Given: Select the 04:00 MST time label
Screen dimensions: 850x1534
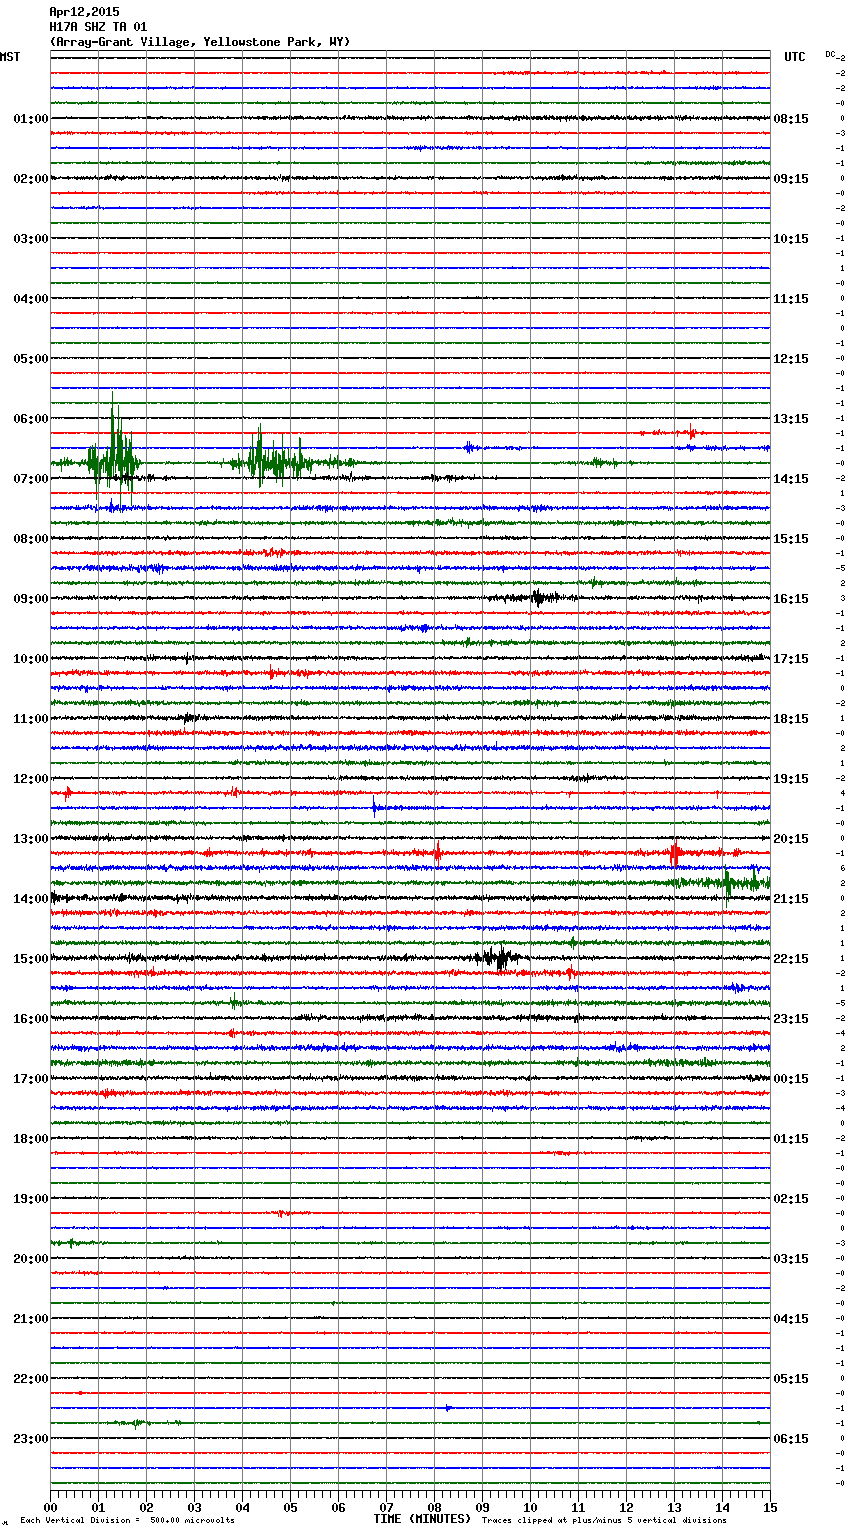Looking at the screenshot, I should point(30,299).
